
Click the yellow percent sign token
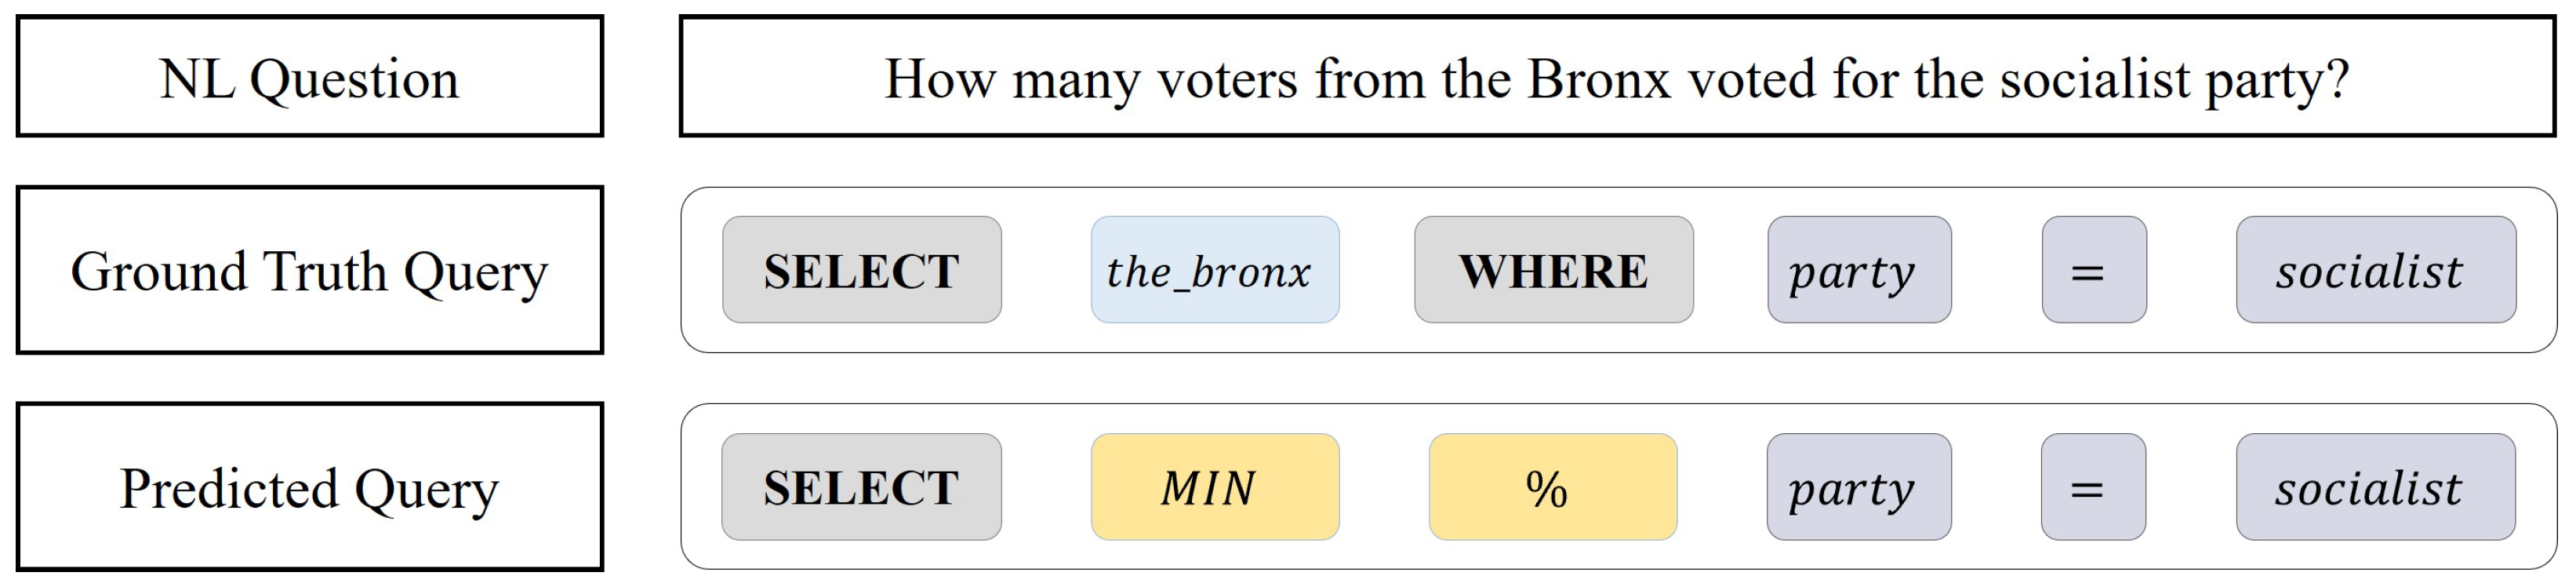[1552, 487]
